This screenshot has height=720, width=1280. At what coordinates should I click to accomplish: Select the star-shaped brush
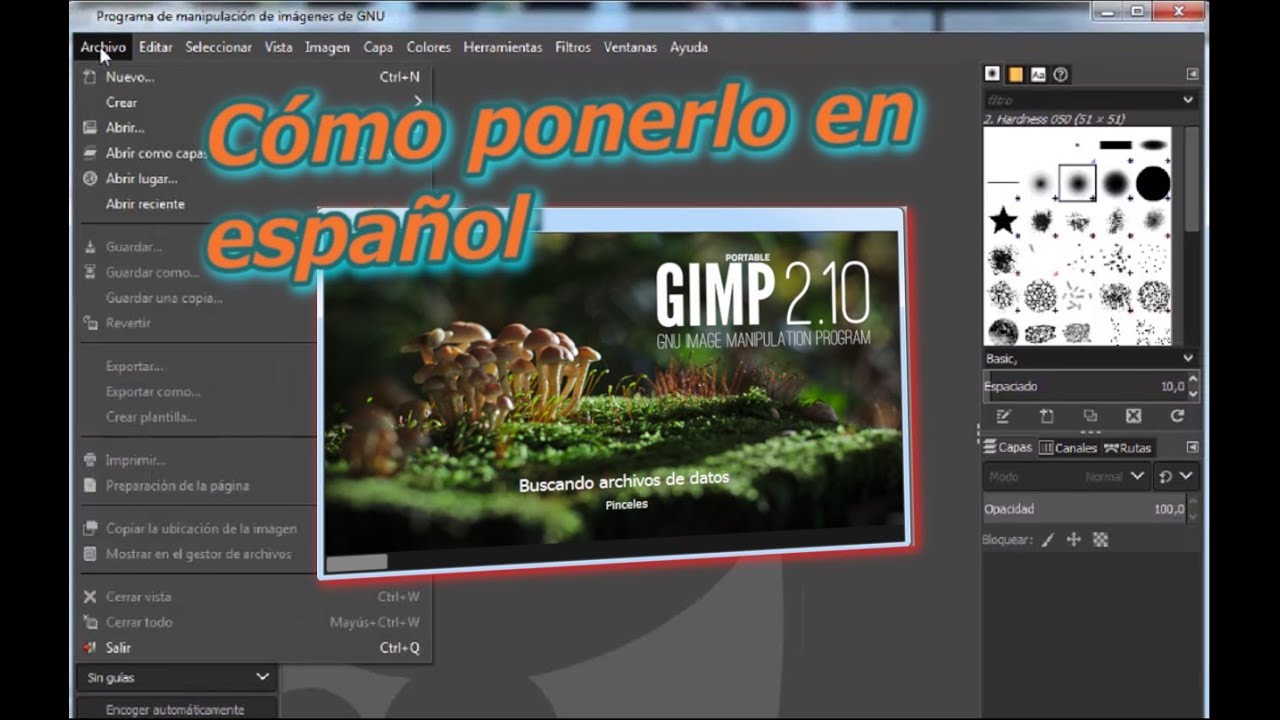1003,220
